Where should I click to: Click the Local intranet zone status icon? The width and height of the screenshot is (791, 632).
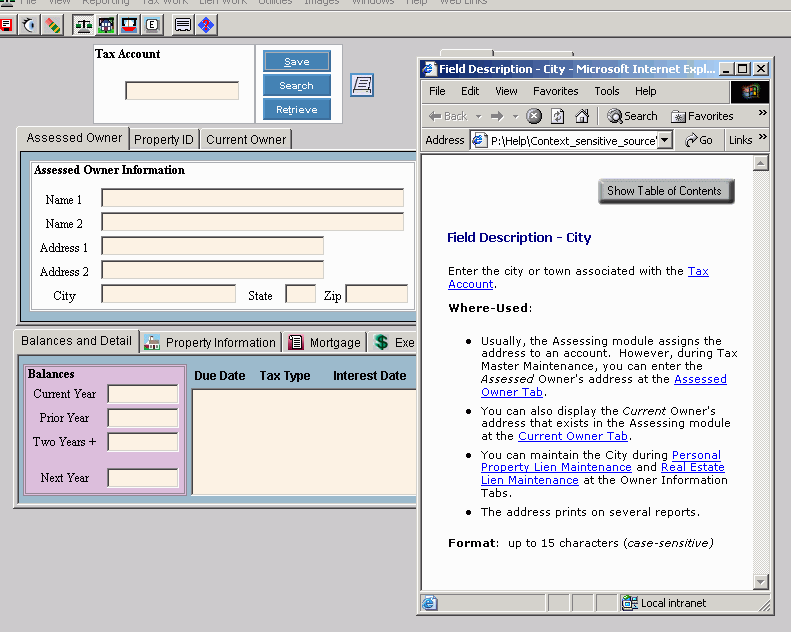629,603
